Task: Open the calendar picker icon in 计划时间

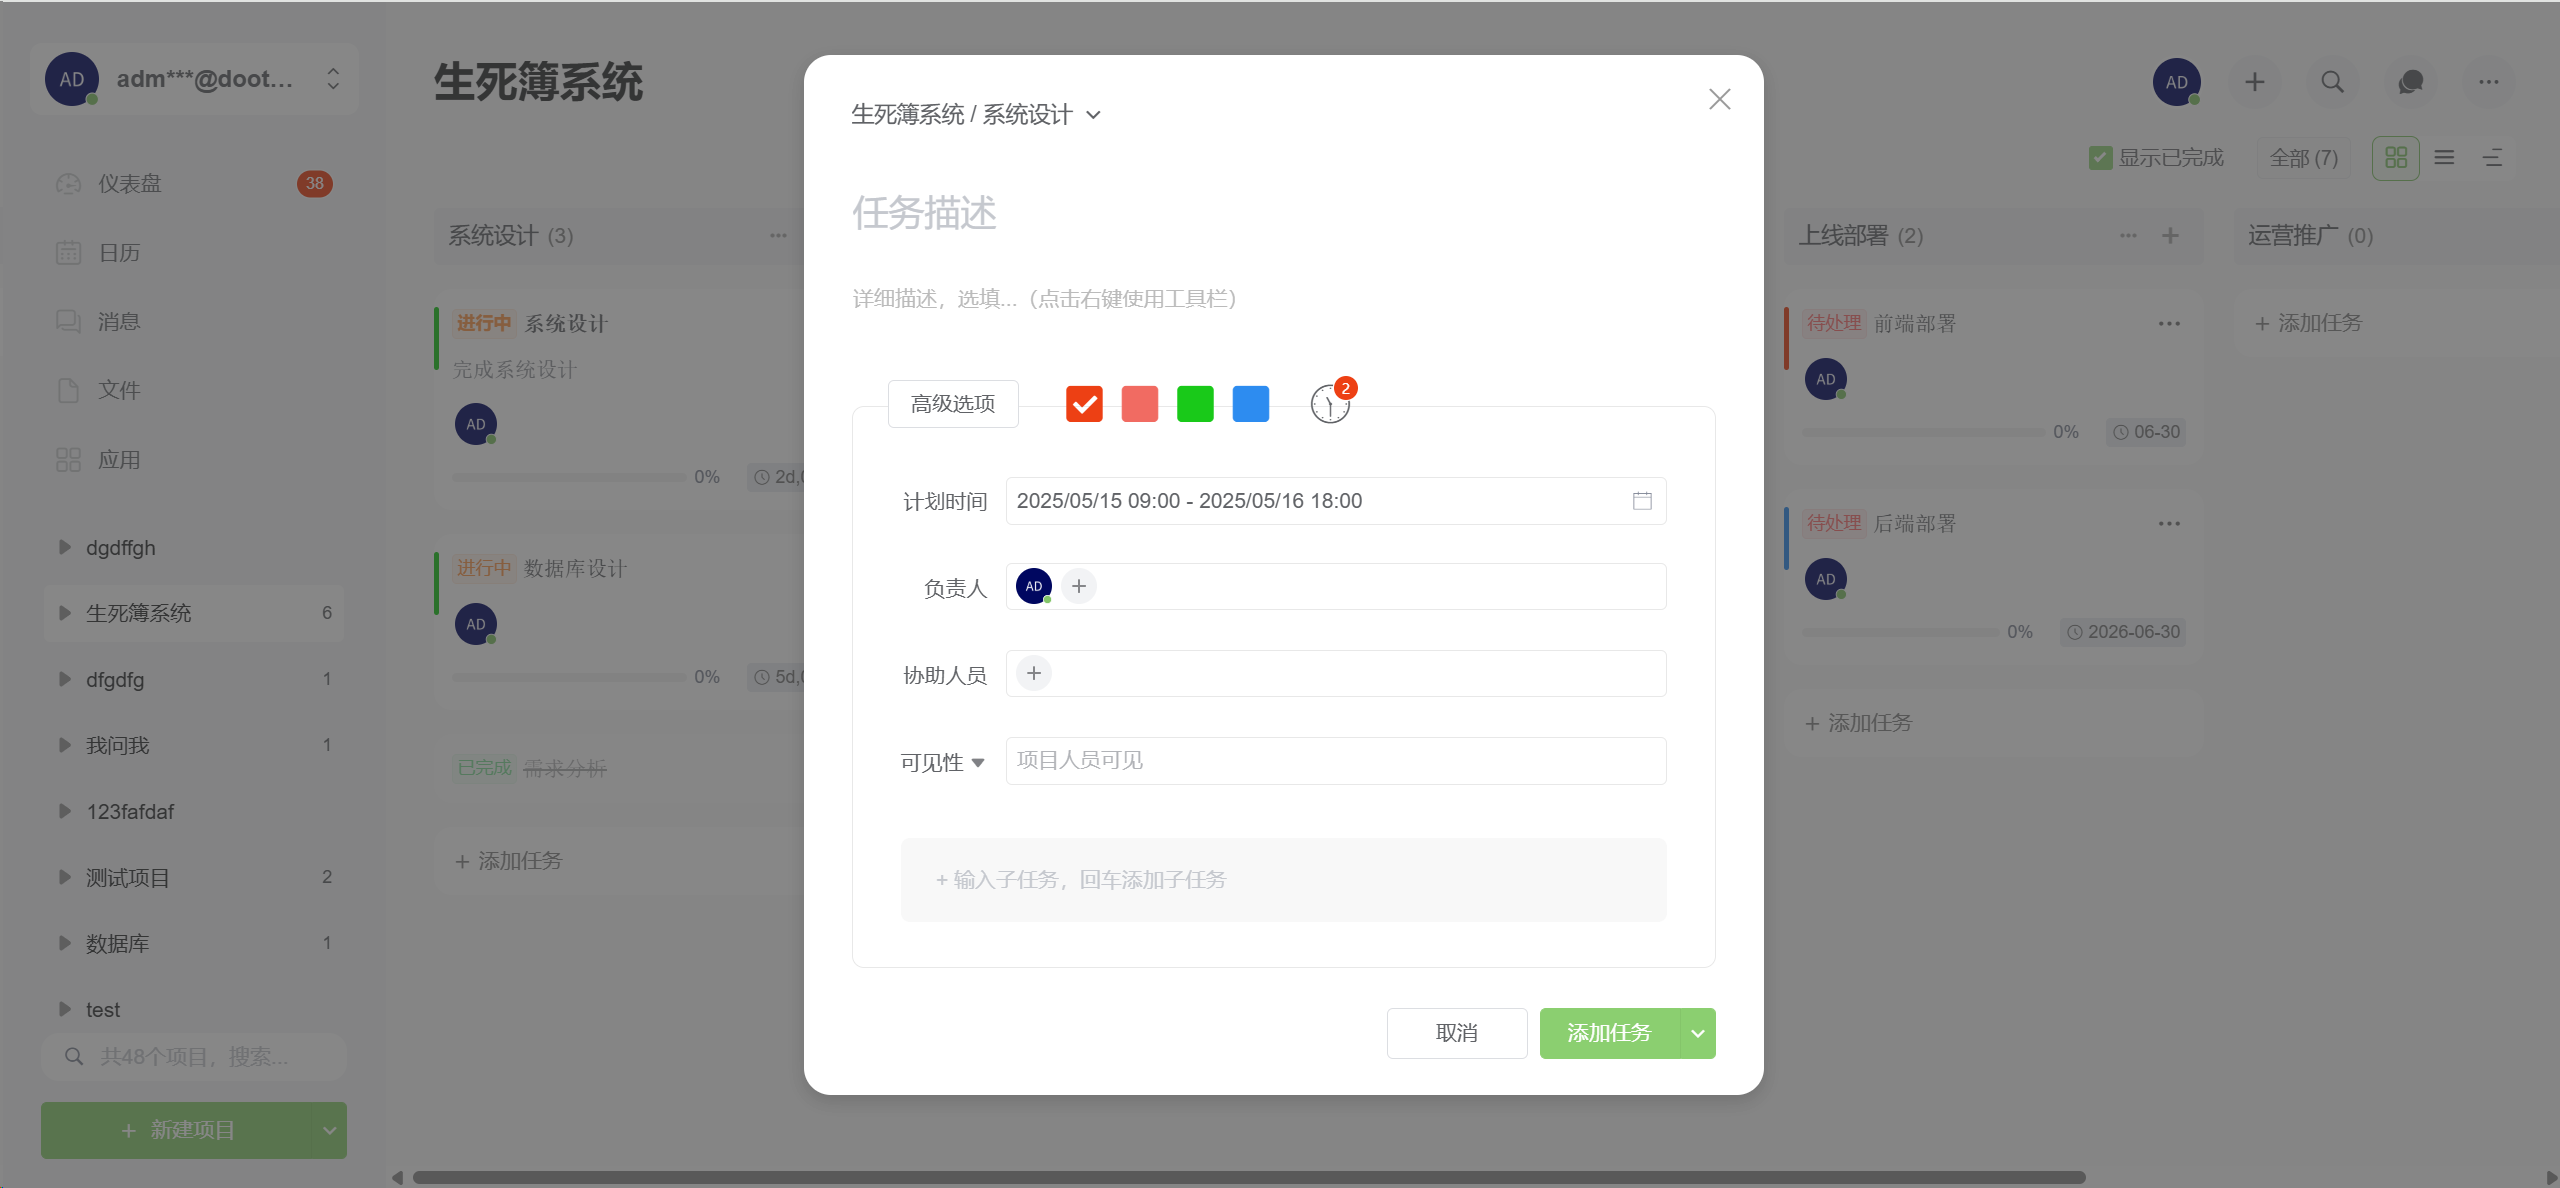Action: click(1641, 501)
